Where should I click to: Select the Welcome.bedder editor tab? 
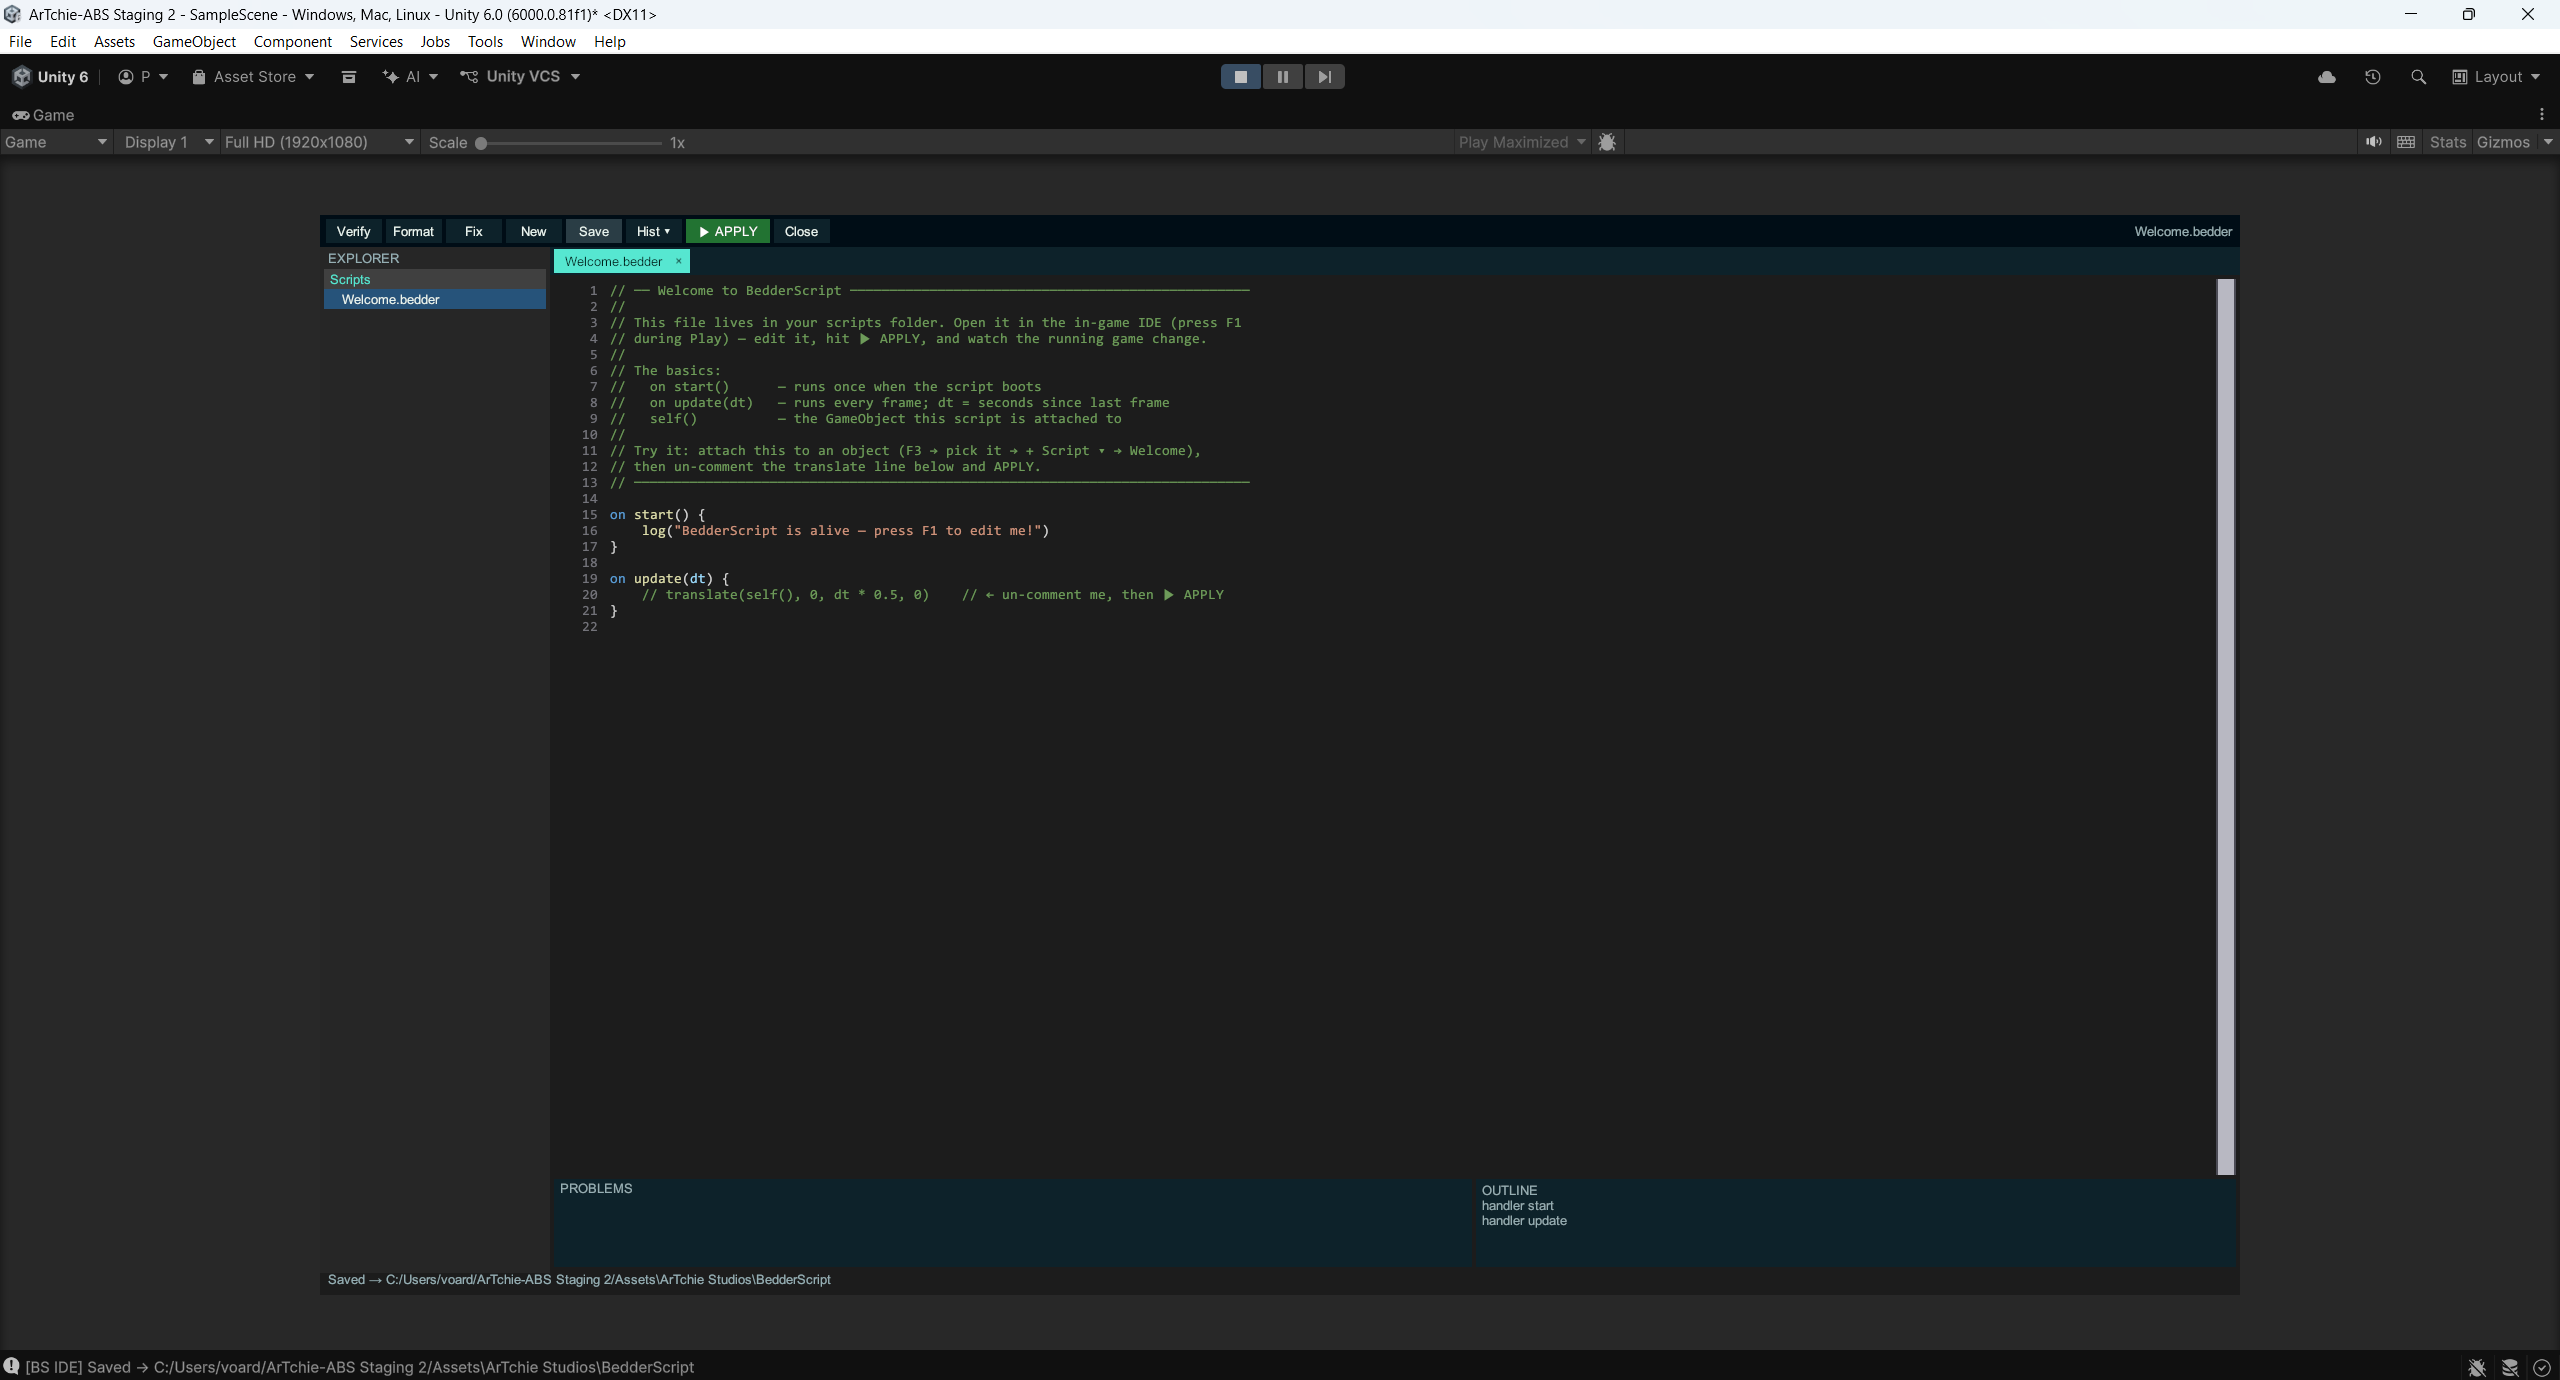click(x=613, y=261)
